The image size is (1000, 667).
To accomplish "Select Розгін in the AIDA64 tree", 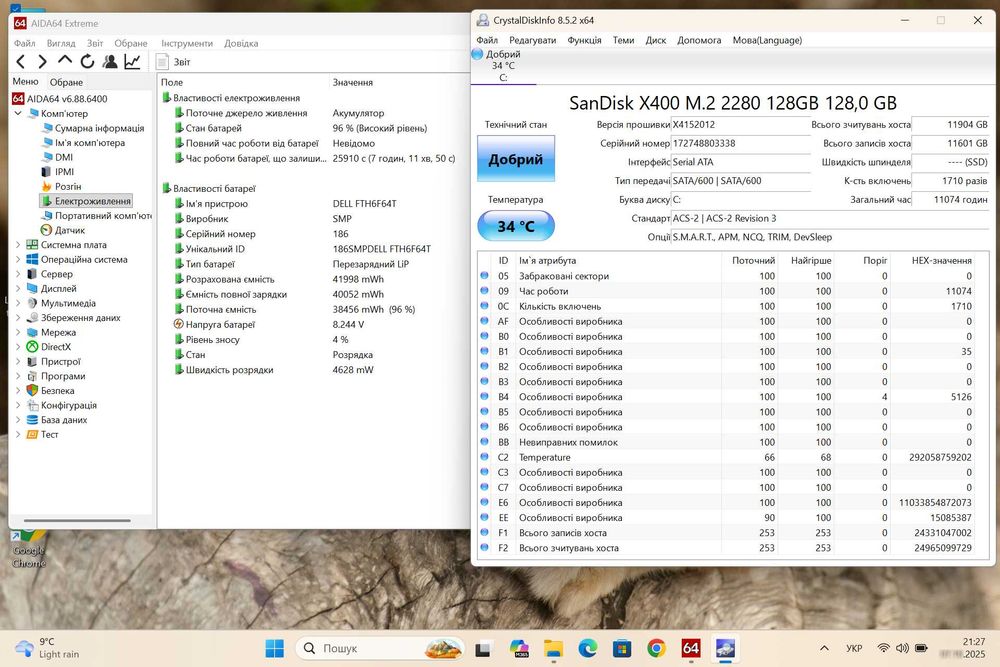I will (67, 186).
